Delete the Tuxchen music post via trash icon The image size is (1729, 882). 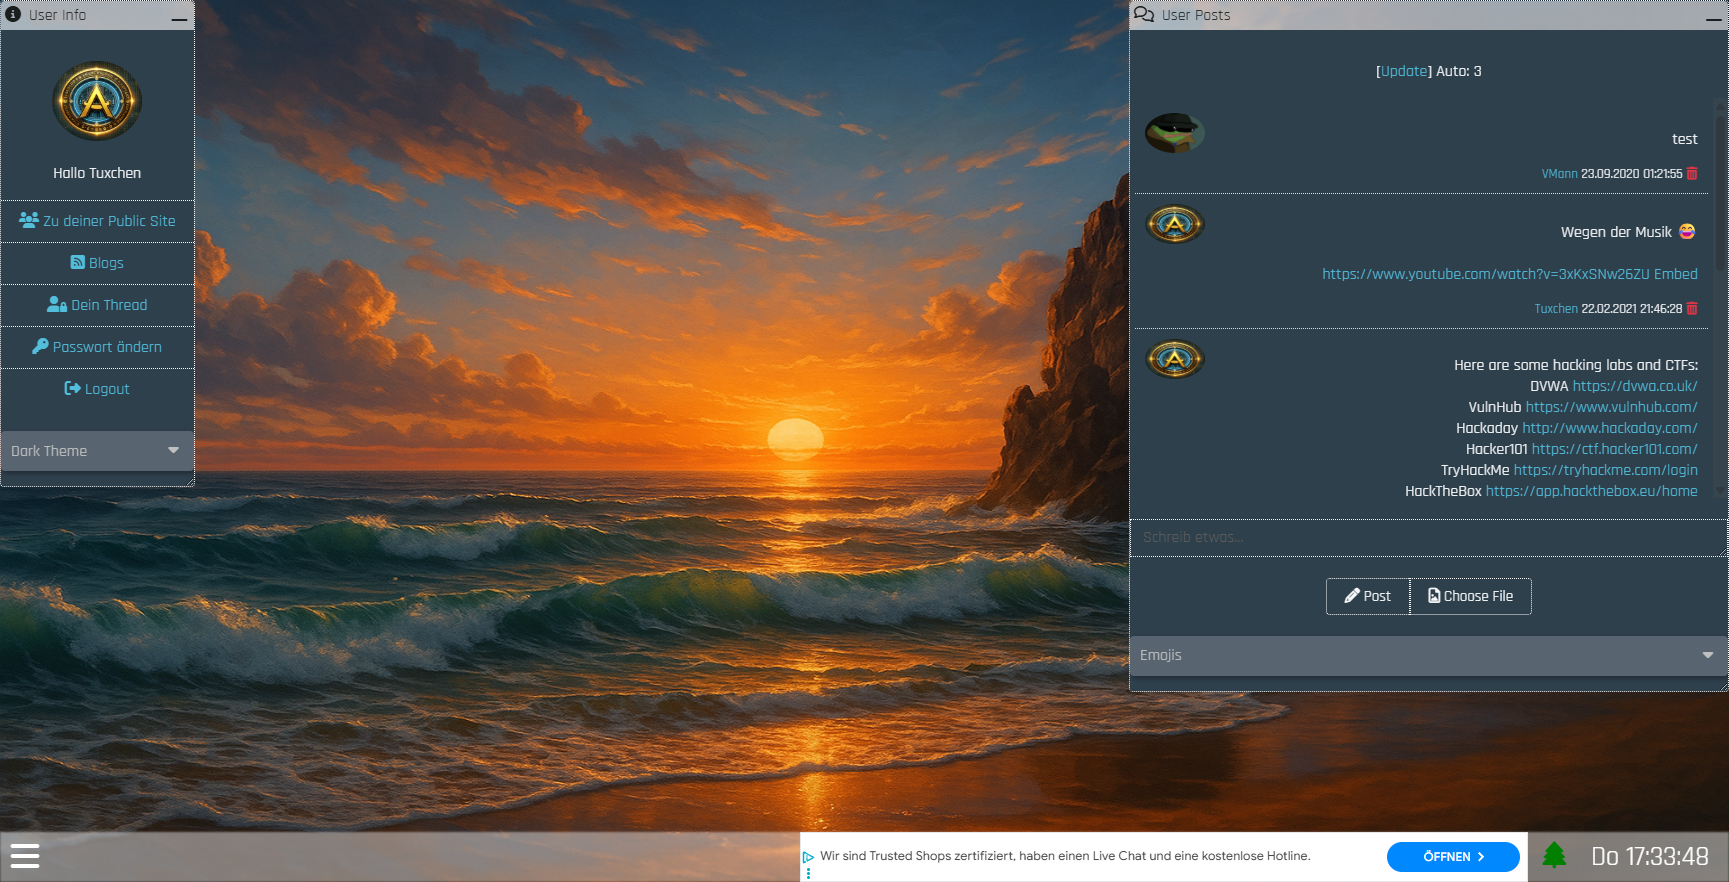coord(1692,308)
